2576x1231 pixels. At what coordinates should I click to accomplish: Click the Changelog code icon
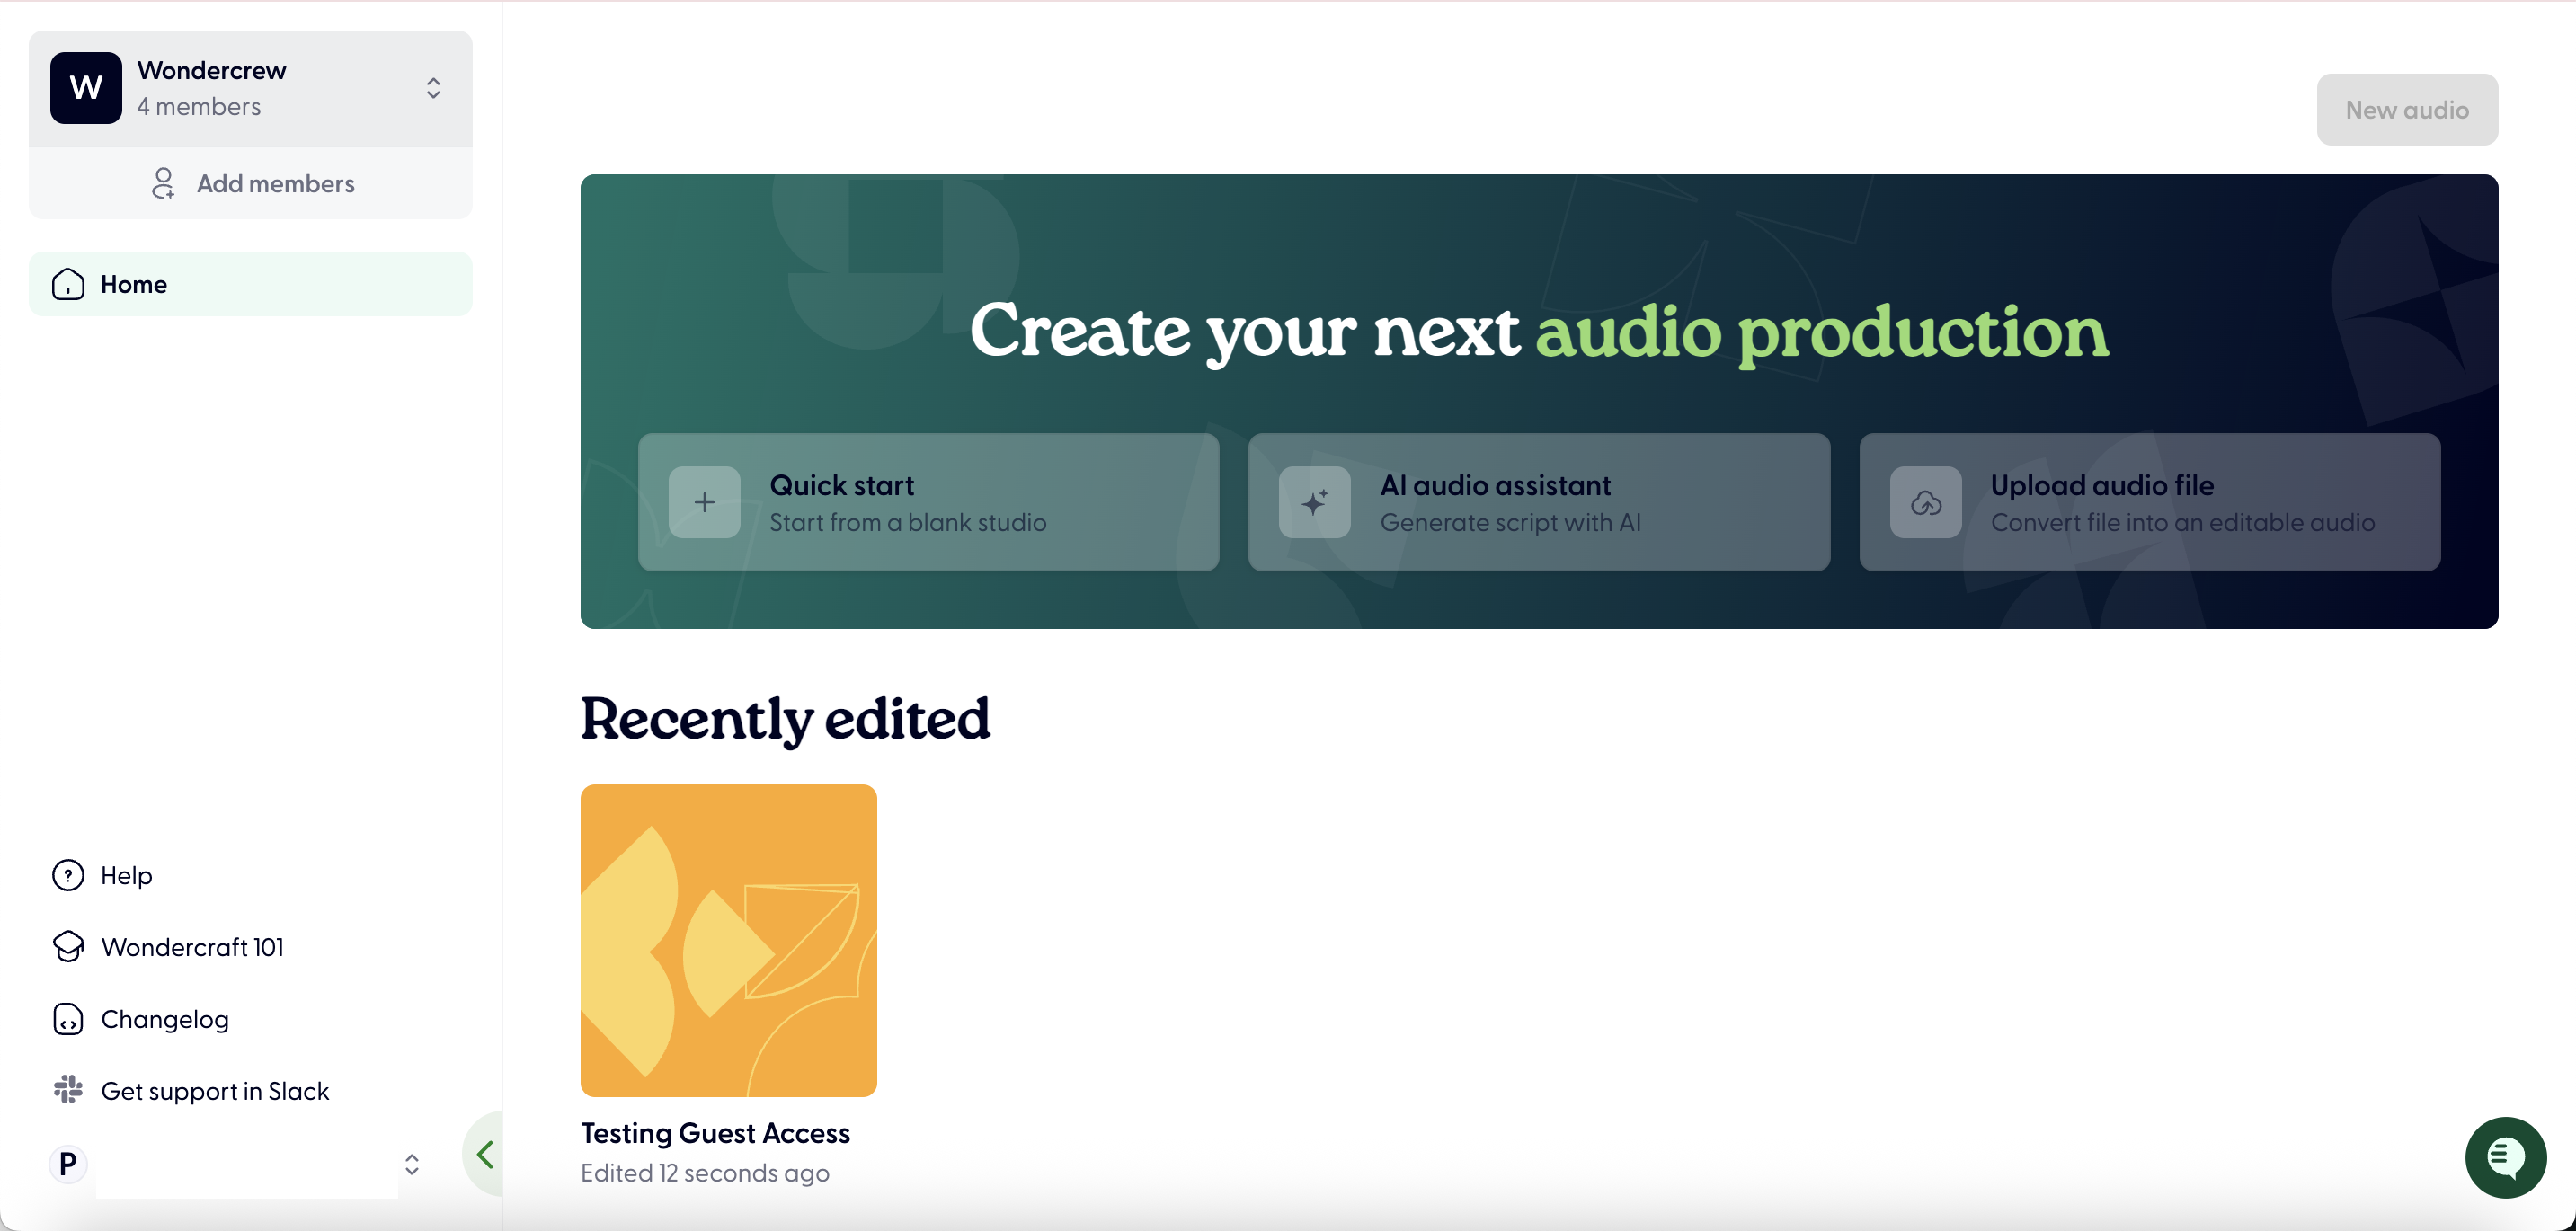point(68,1019)
